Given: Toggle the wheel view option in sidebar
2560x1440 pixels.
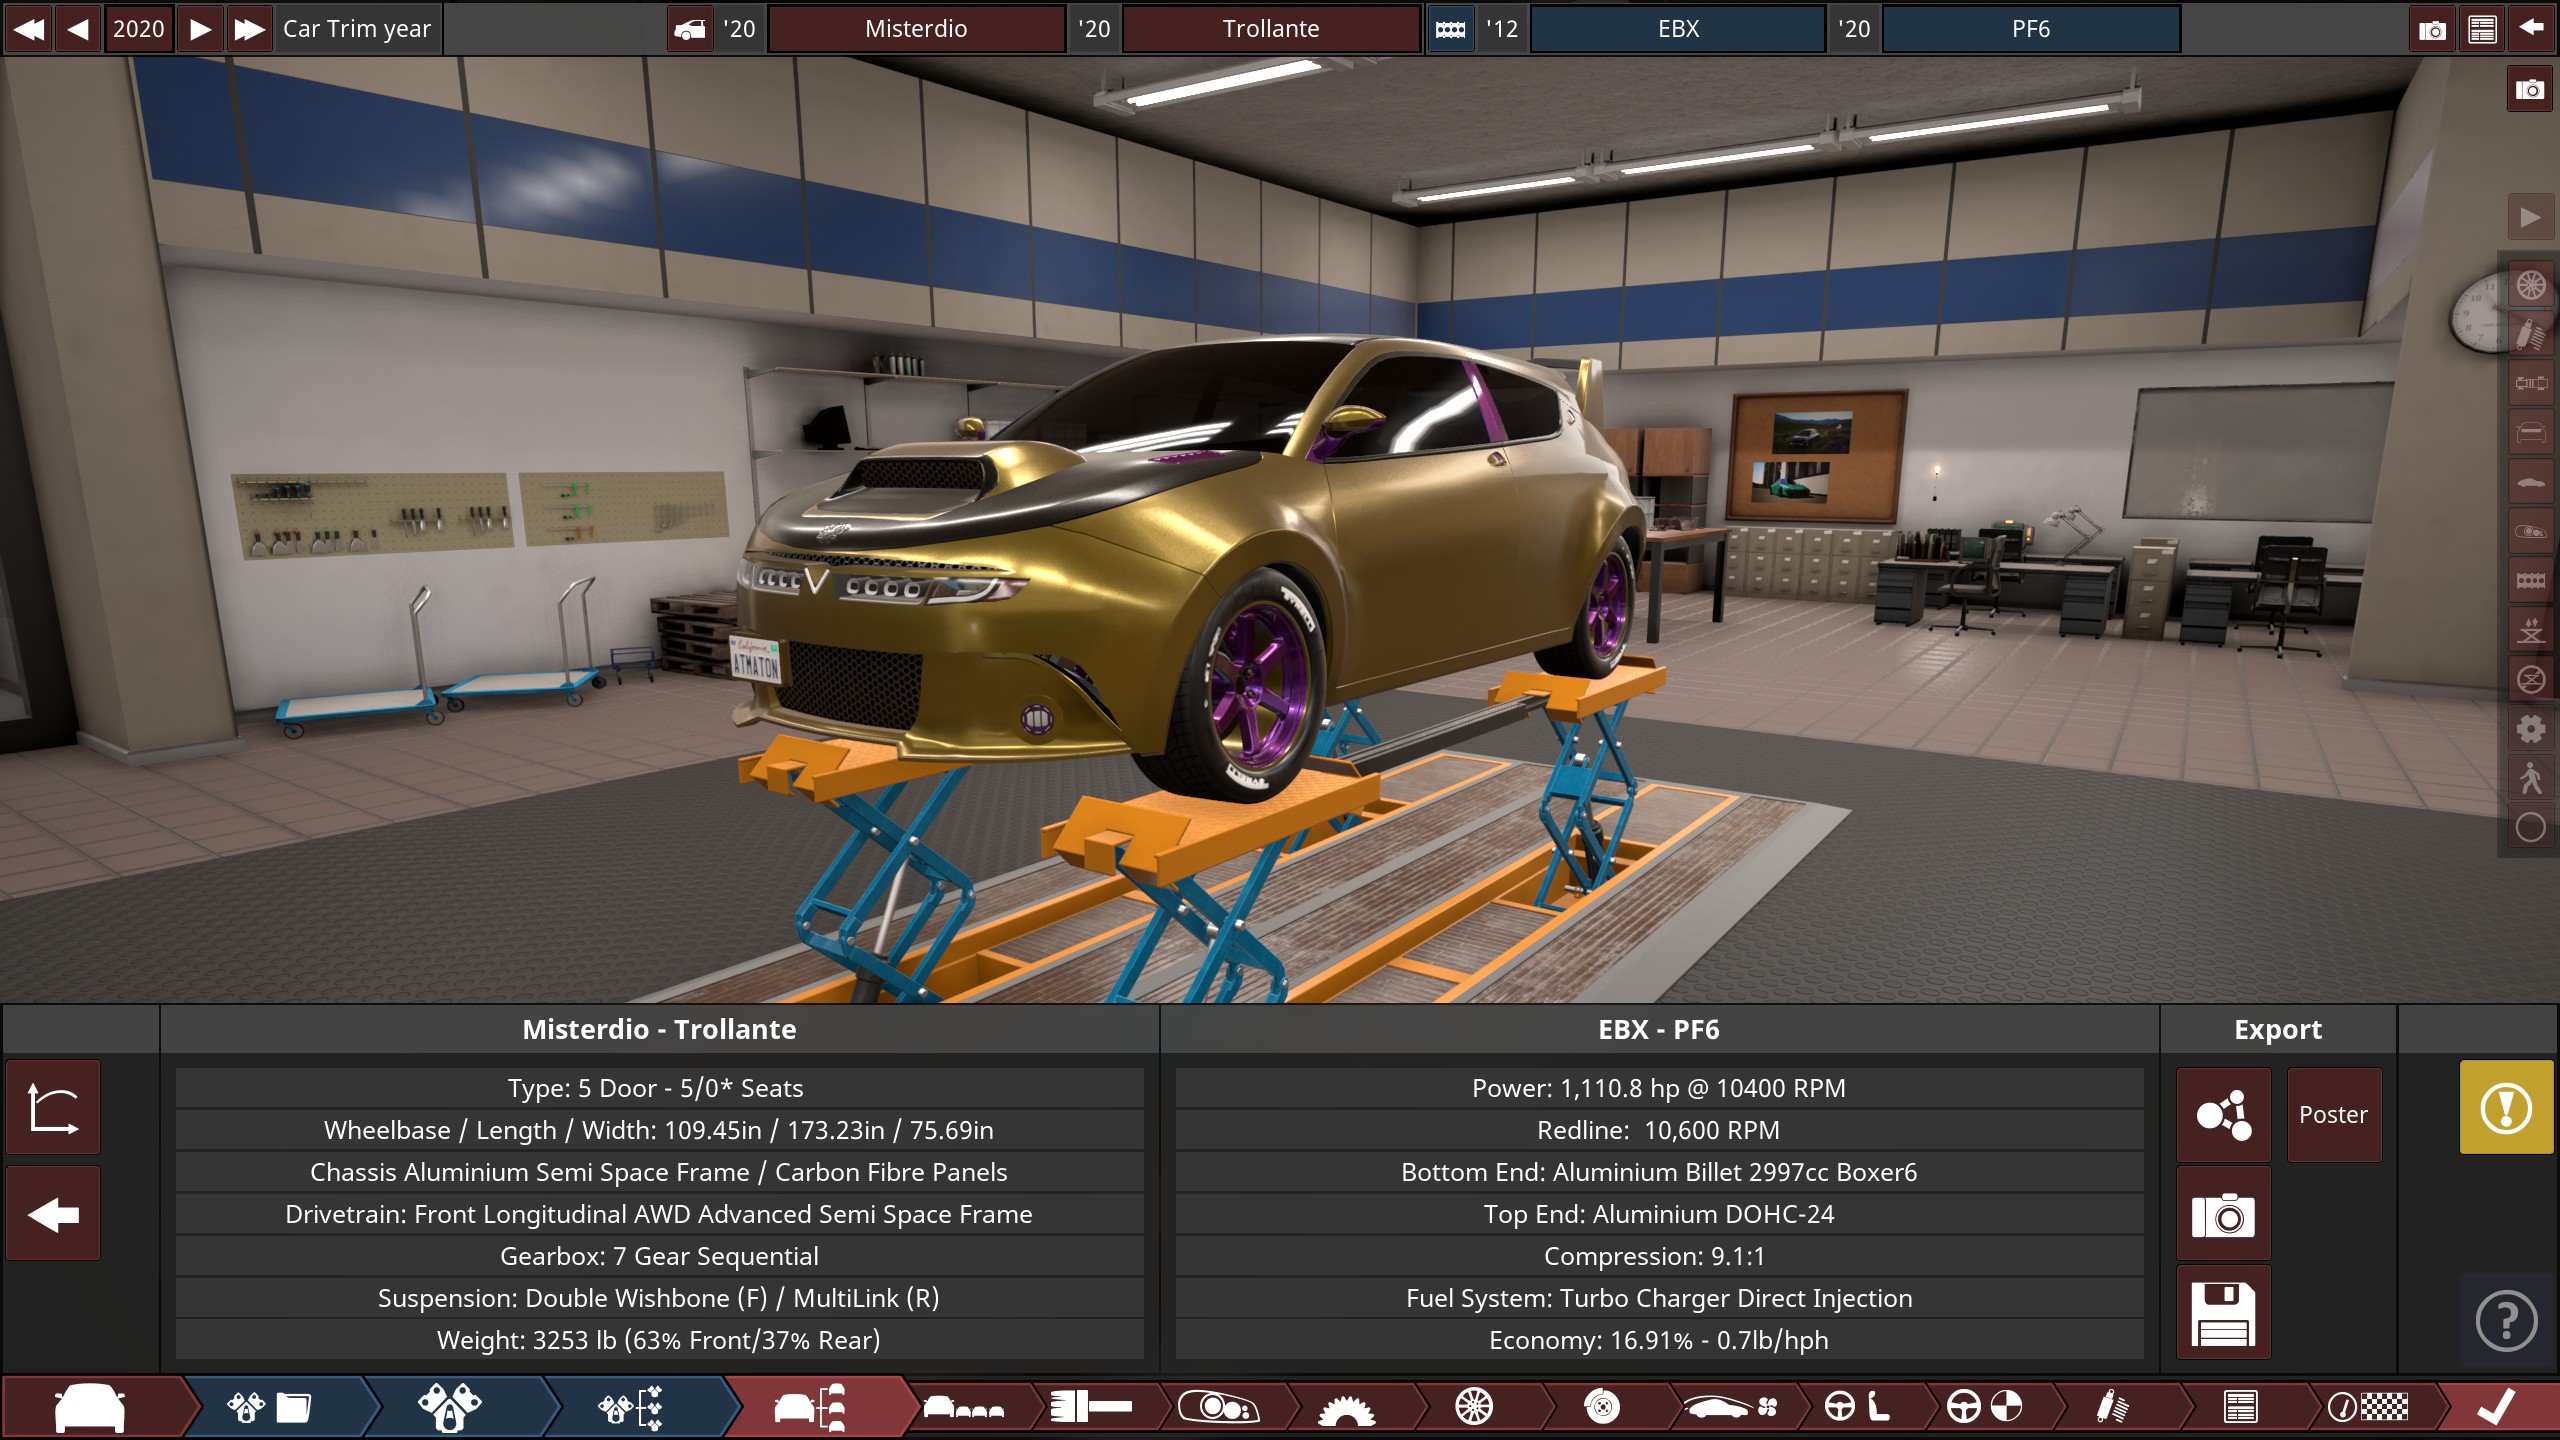Looking at the screenshot, I should click(2531, 286).
